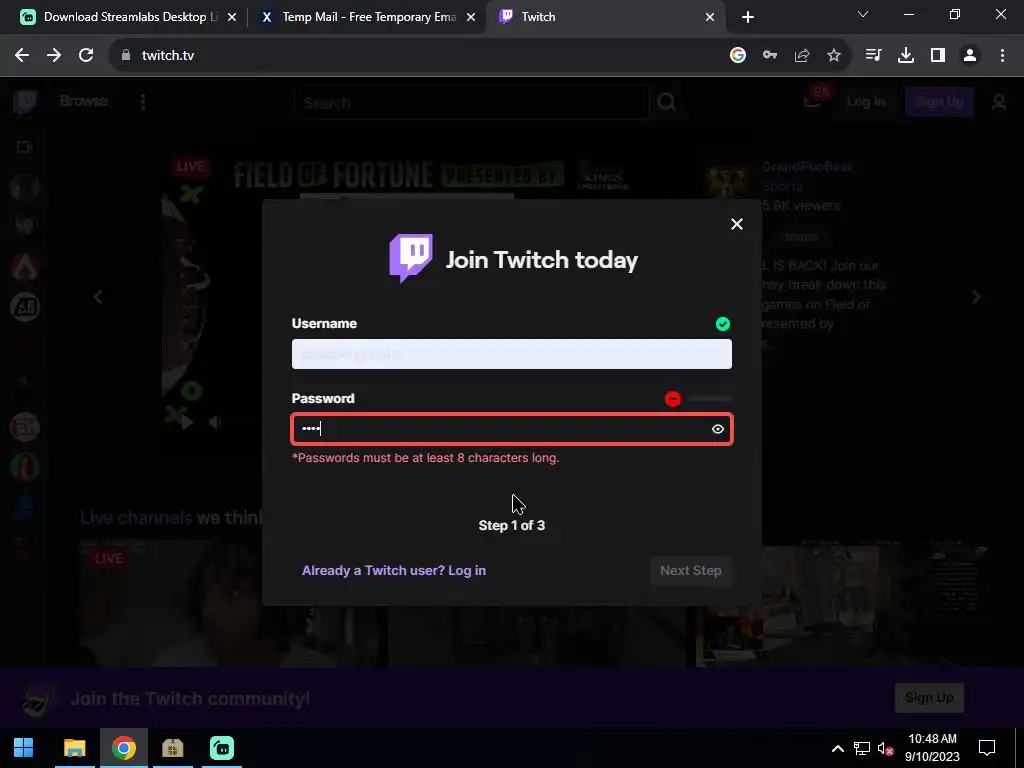Viewport: 1024px width, 768px height.
Task: Click the green username valid checkmark
Action: pyautogui.click(x=722, y=324)
